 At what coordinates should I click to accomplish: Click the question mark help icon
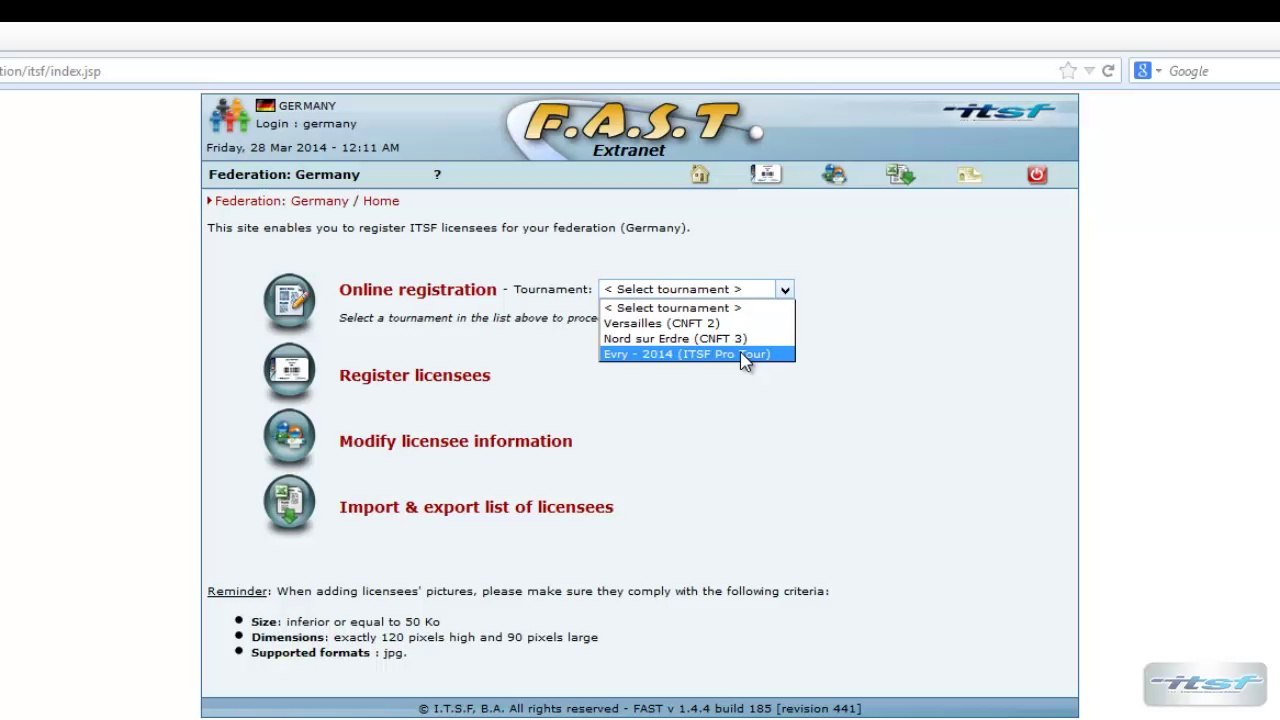click(437, 175)
